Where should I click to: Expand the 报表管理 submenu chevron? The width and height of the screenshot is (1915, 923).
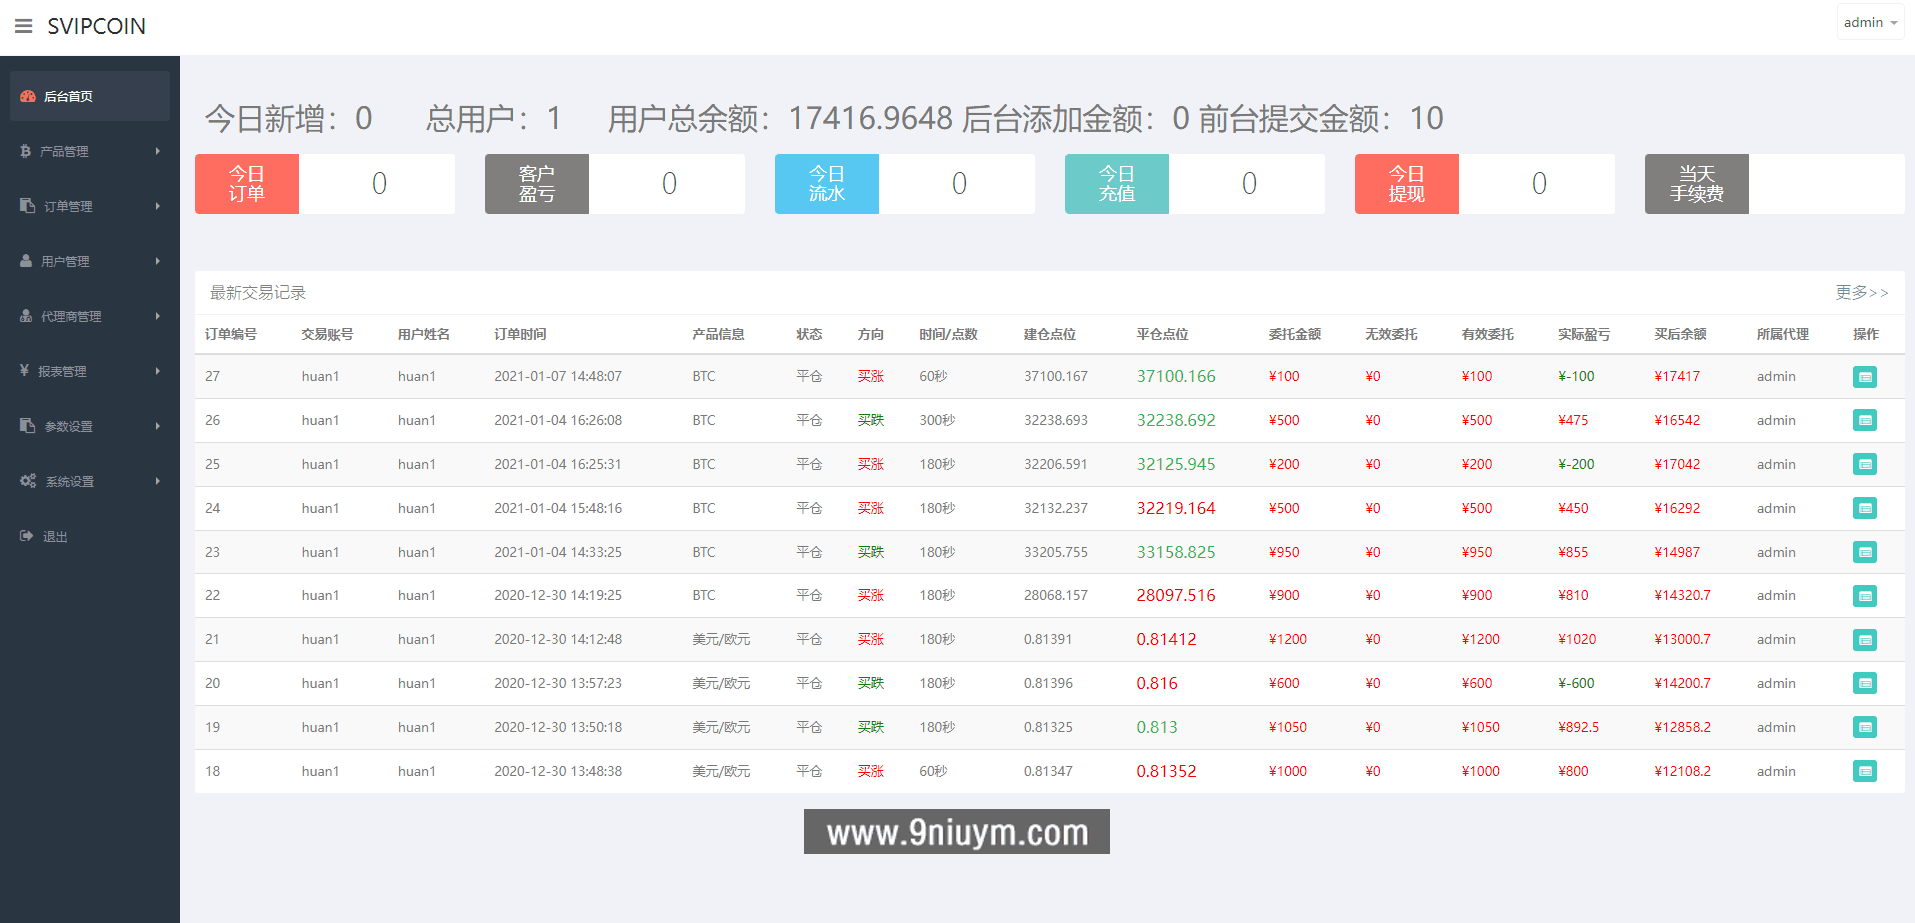[x=157, y=371]
